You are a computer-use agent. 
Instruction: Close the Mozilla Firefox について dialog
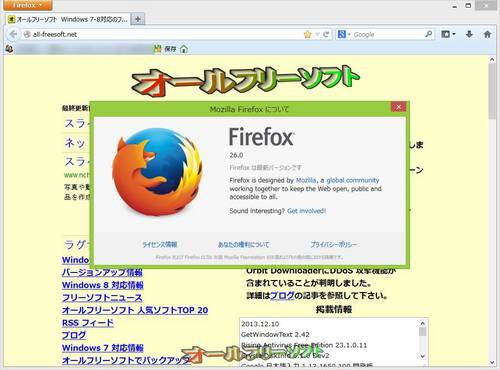(x=398, y=106)
